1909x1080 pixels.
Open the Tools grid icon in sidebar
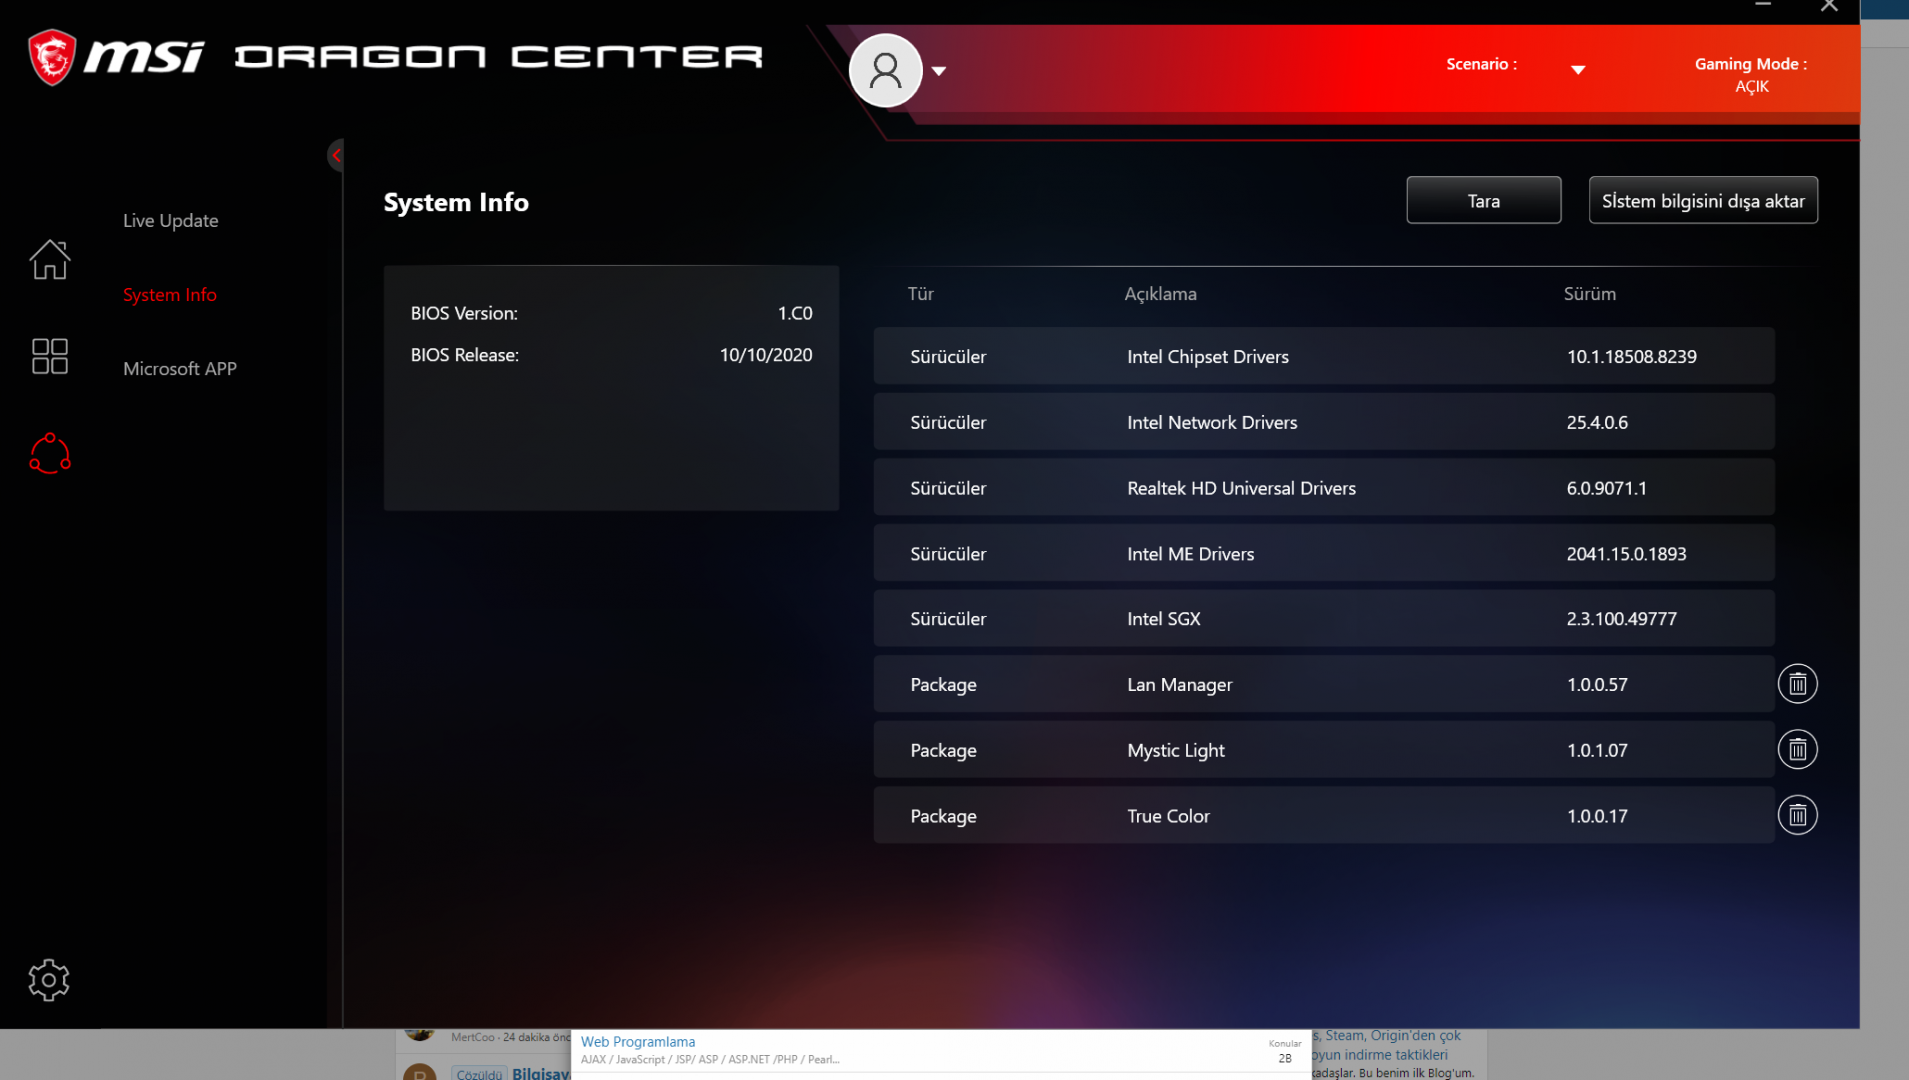tap(49, 356)
